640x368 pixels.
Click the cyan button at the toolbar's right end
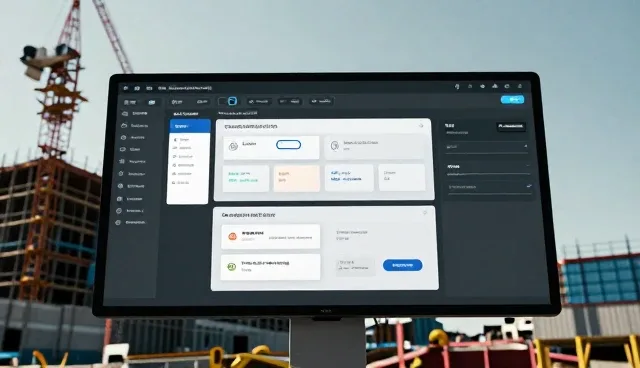[512, 100]
